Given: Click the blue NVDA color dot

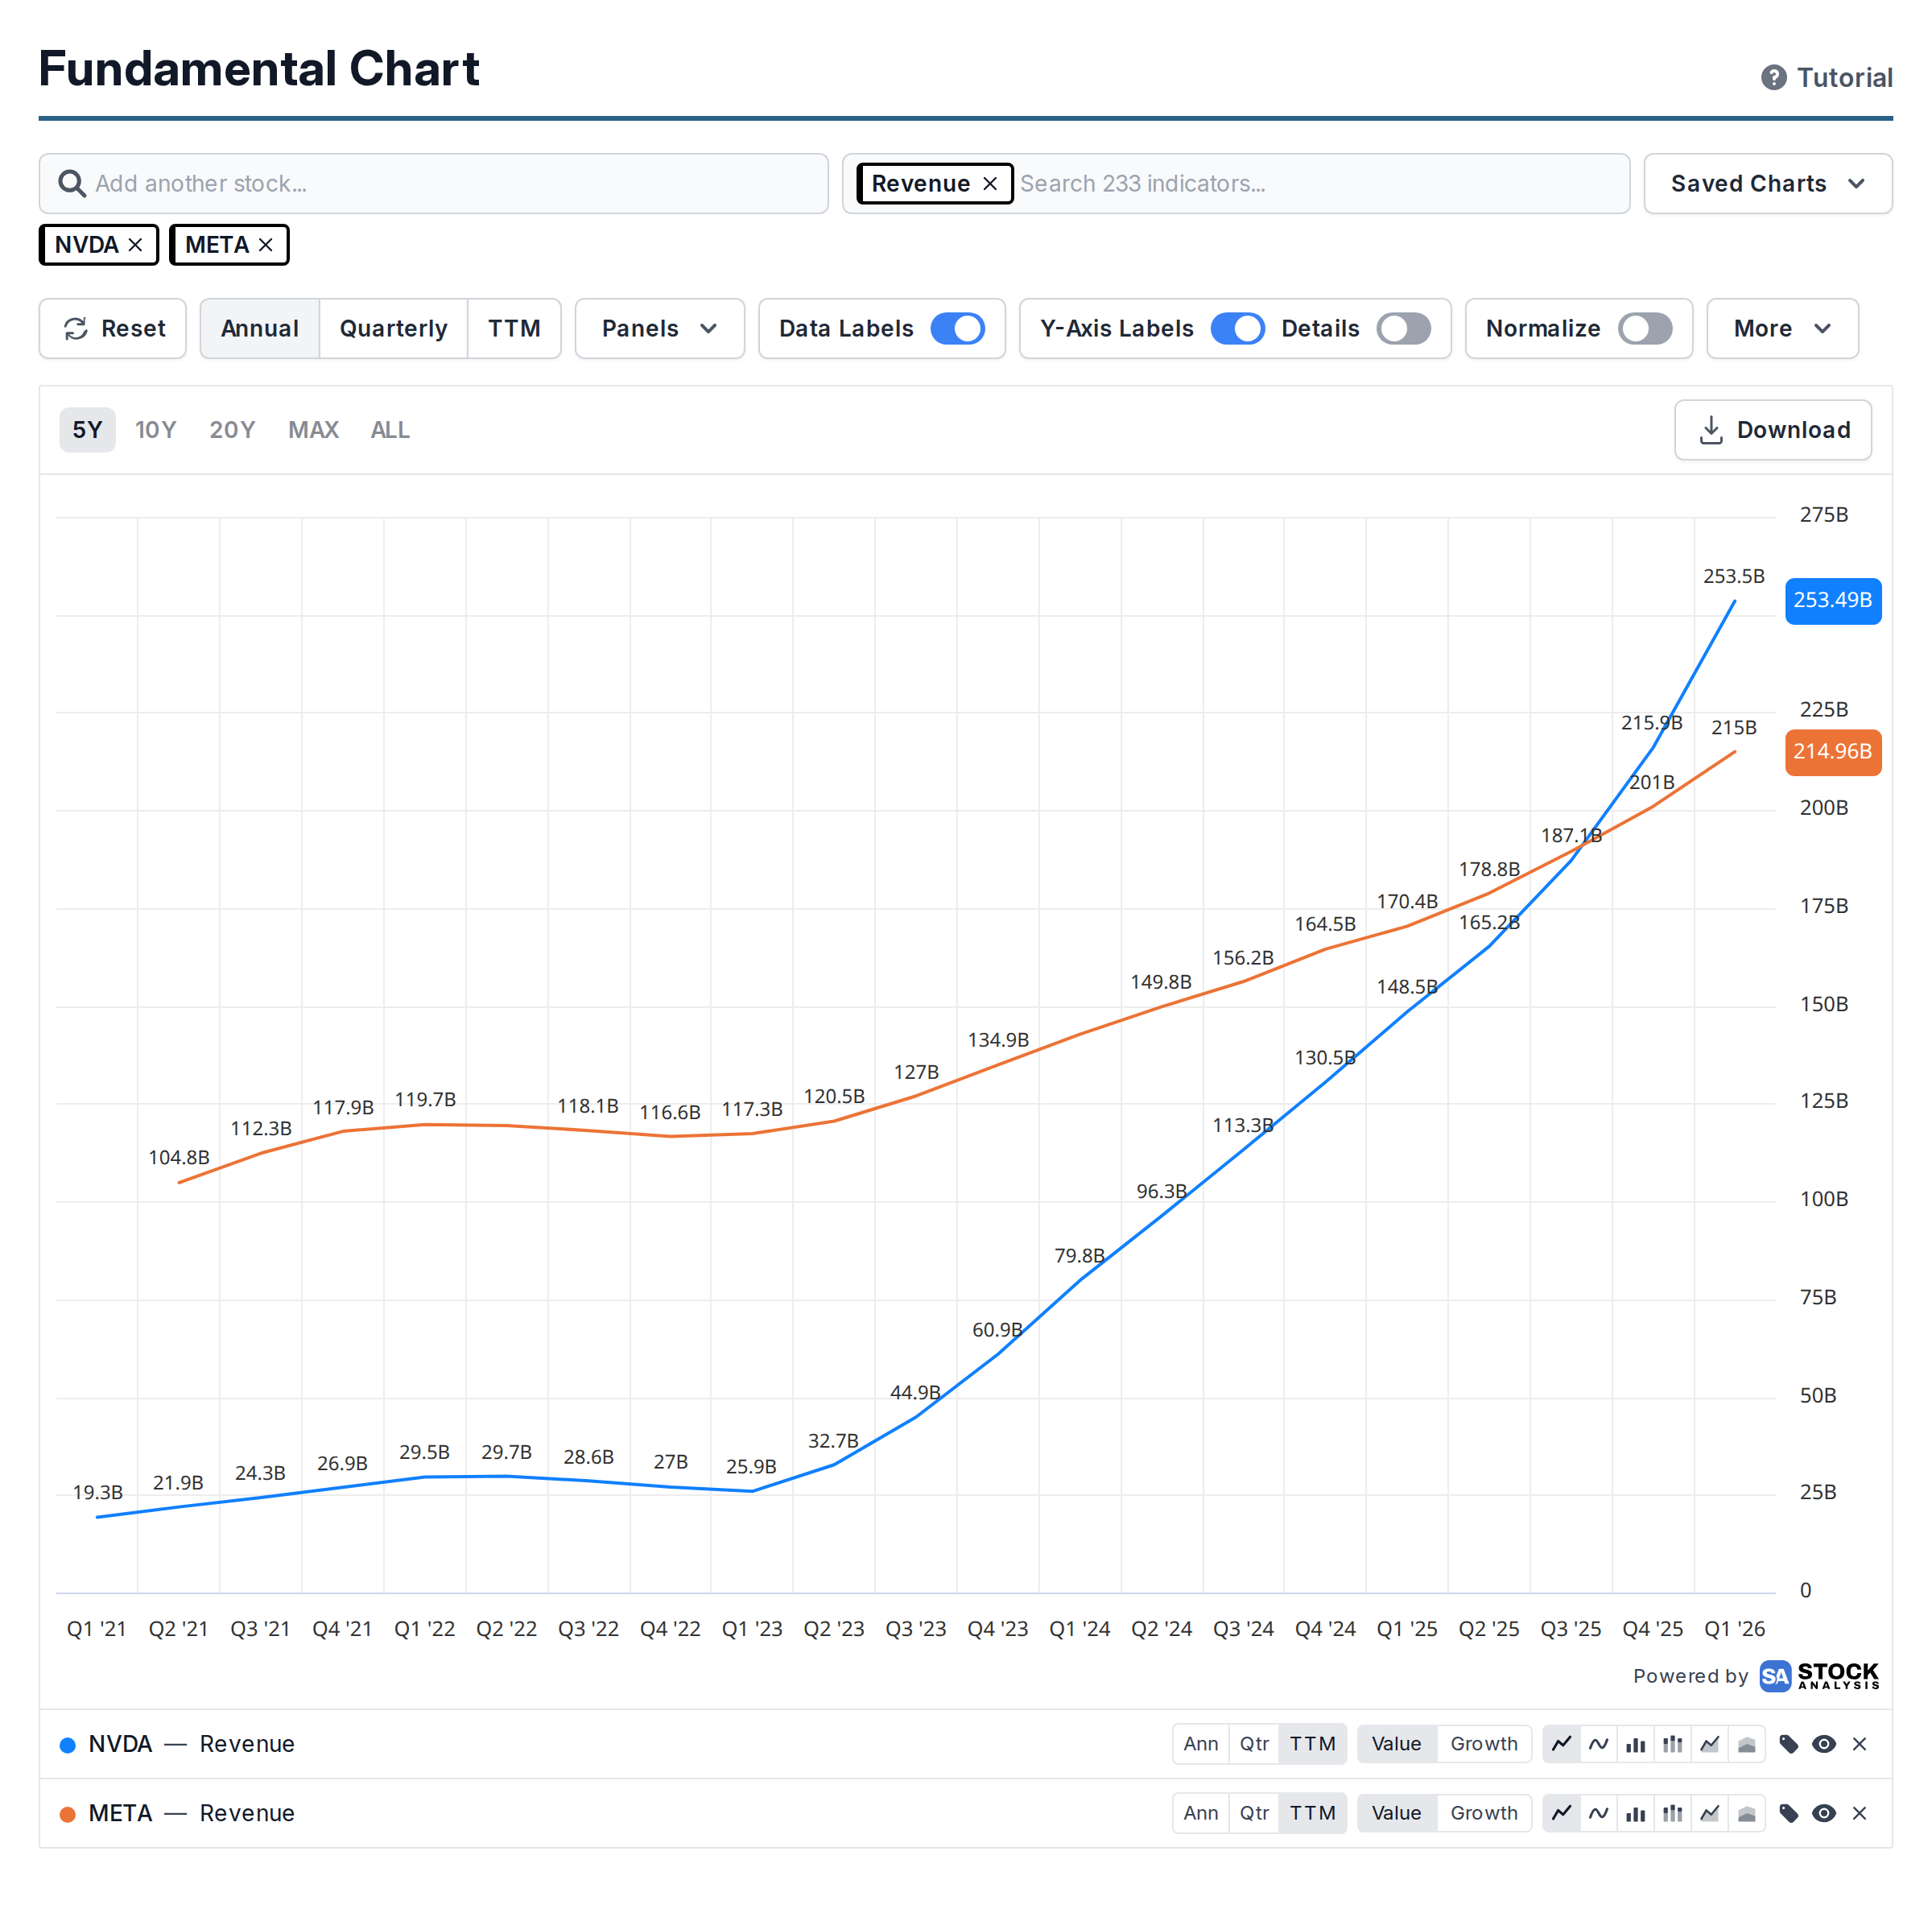Looking at the screenshot, I should pyautogui.click(x=67, y=1745).
